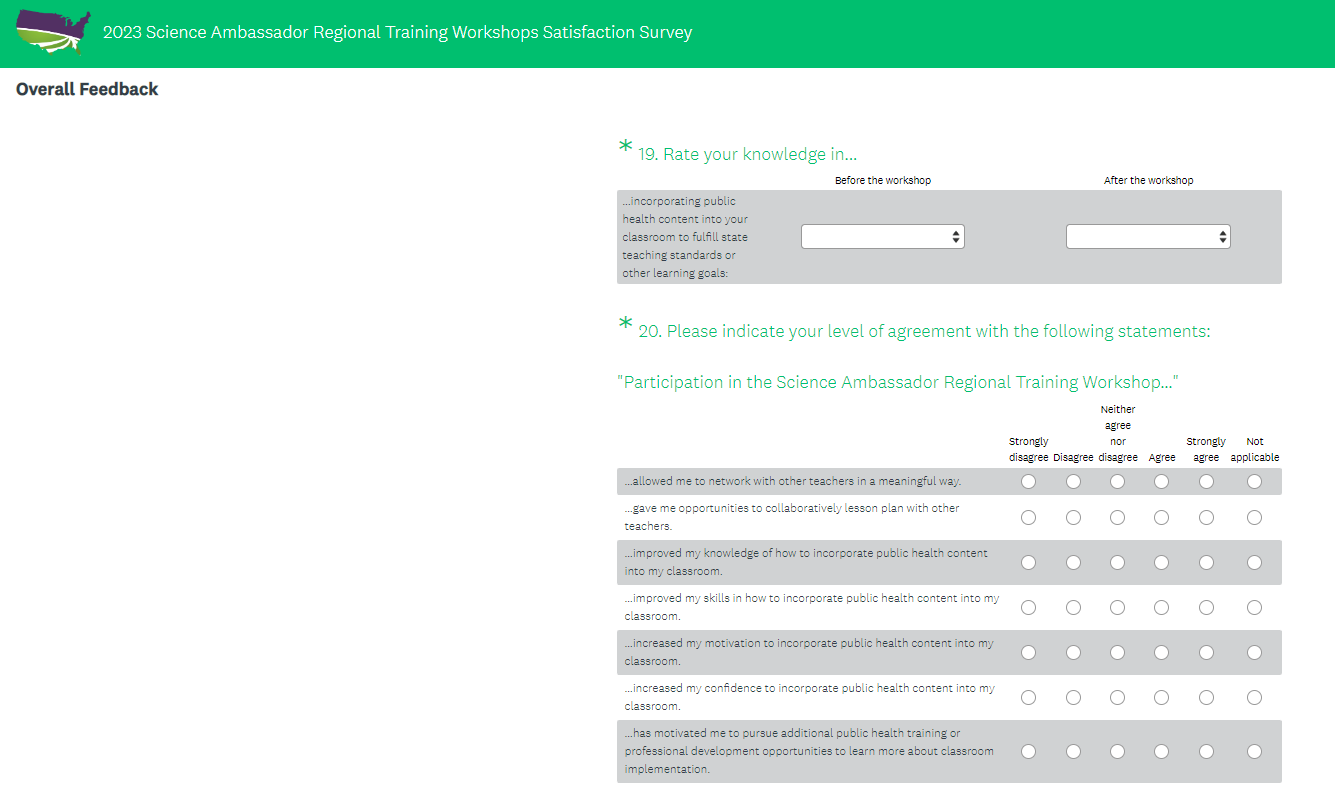Image resolution: width=1335 pixels, height=806 pixels.
Task: Select 'Neither agree nor disagree' for additional training row
Action: click(x=1117, y=752)
